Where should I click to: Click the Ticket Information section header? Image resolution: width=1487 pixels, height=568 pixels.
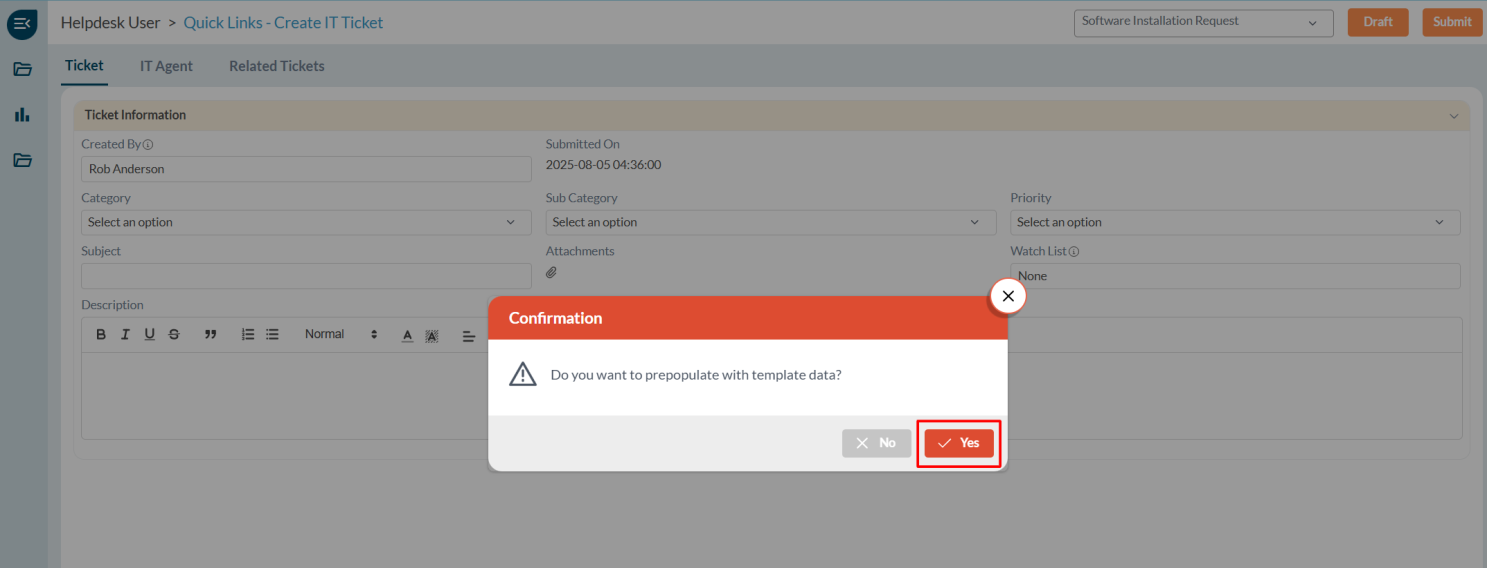771,115
